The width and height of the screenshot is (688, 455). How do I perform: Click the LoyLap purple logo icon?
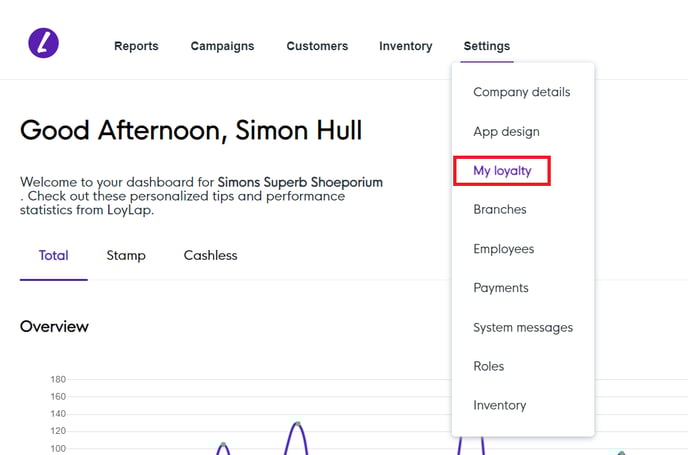43,42
